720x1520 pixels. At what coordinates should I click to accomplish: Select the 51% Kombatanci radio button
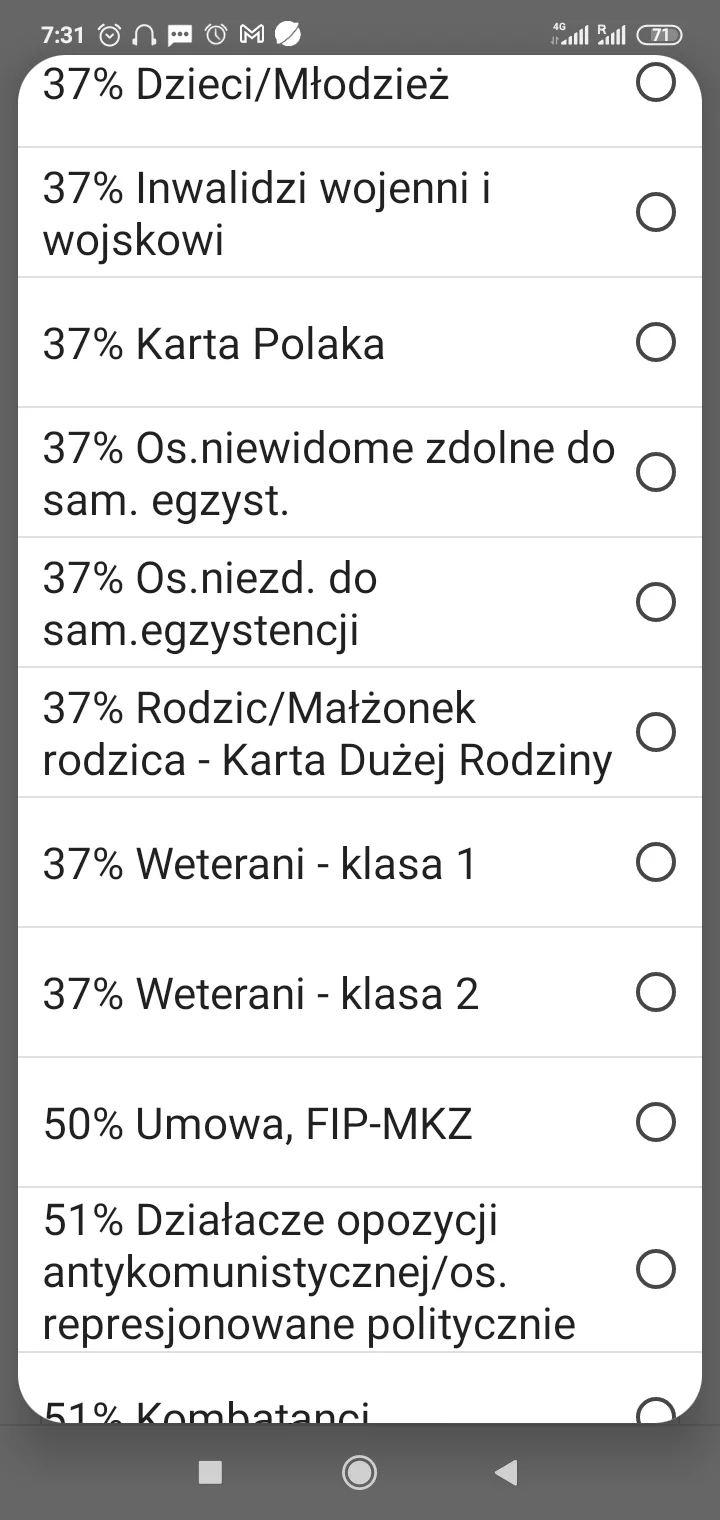[x=656, y=1410]
